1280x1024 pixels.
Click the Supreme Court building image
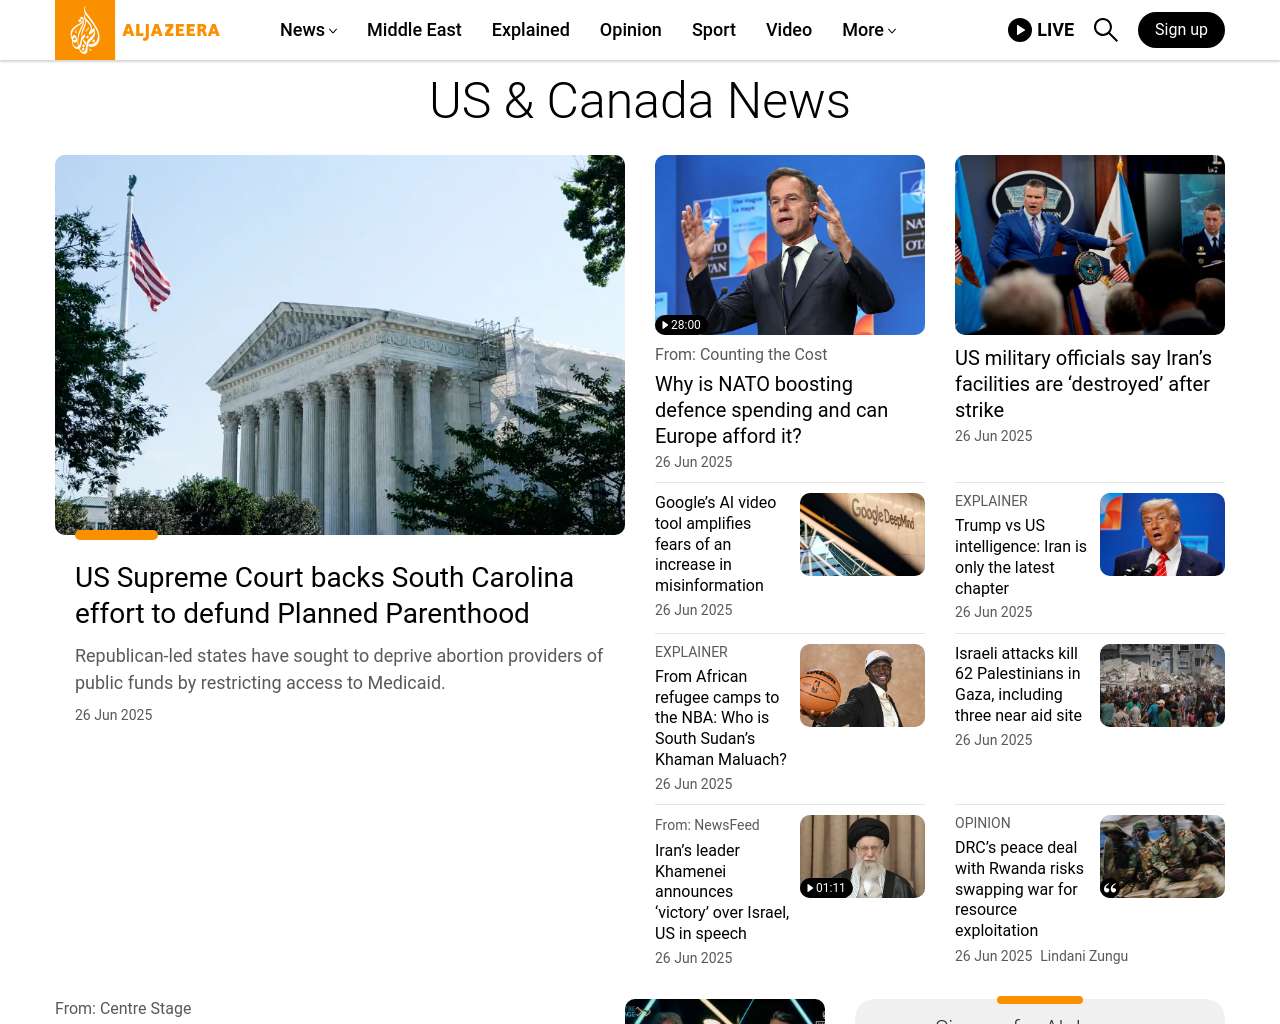coord(340,345)
